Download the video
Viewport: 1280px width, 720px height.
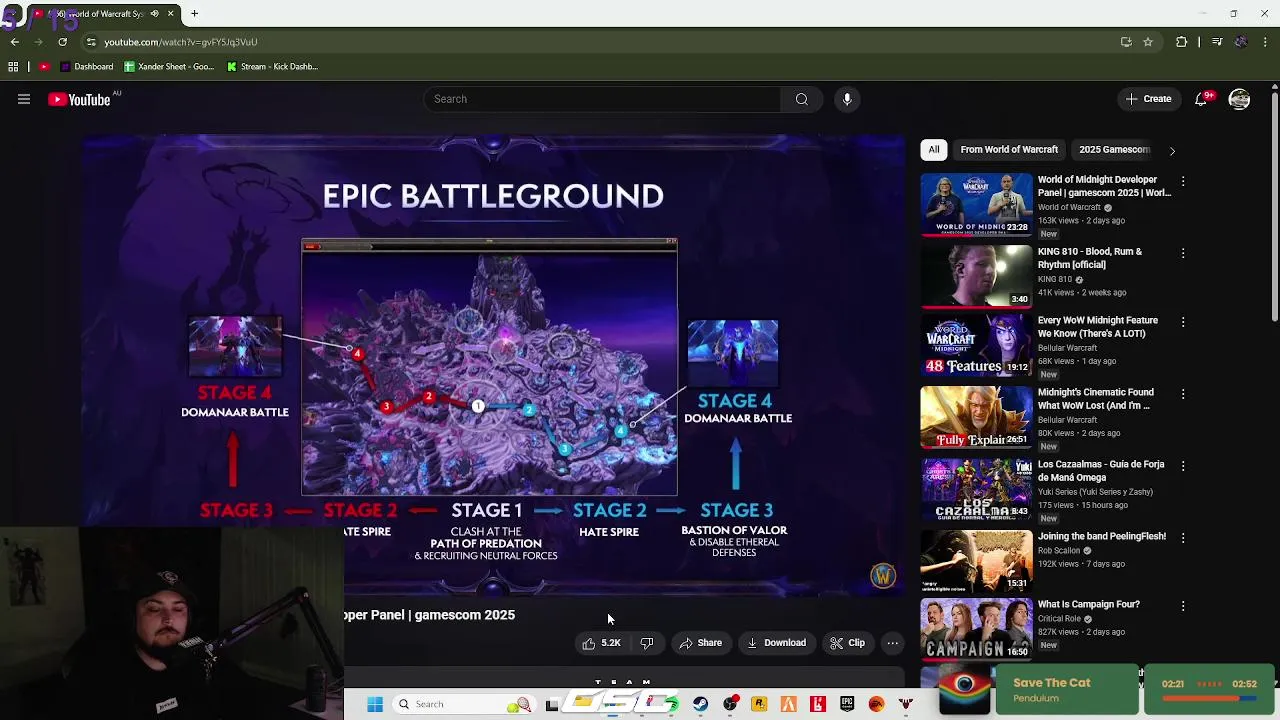[776, 643]
